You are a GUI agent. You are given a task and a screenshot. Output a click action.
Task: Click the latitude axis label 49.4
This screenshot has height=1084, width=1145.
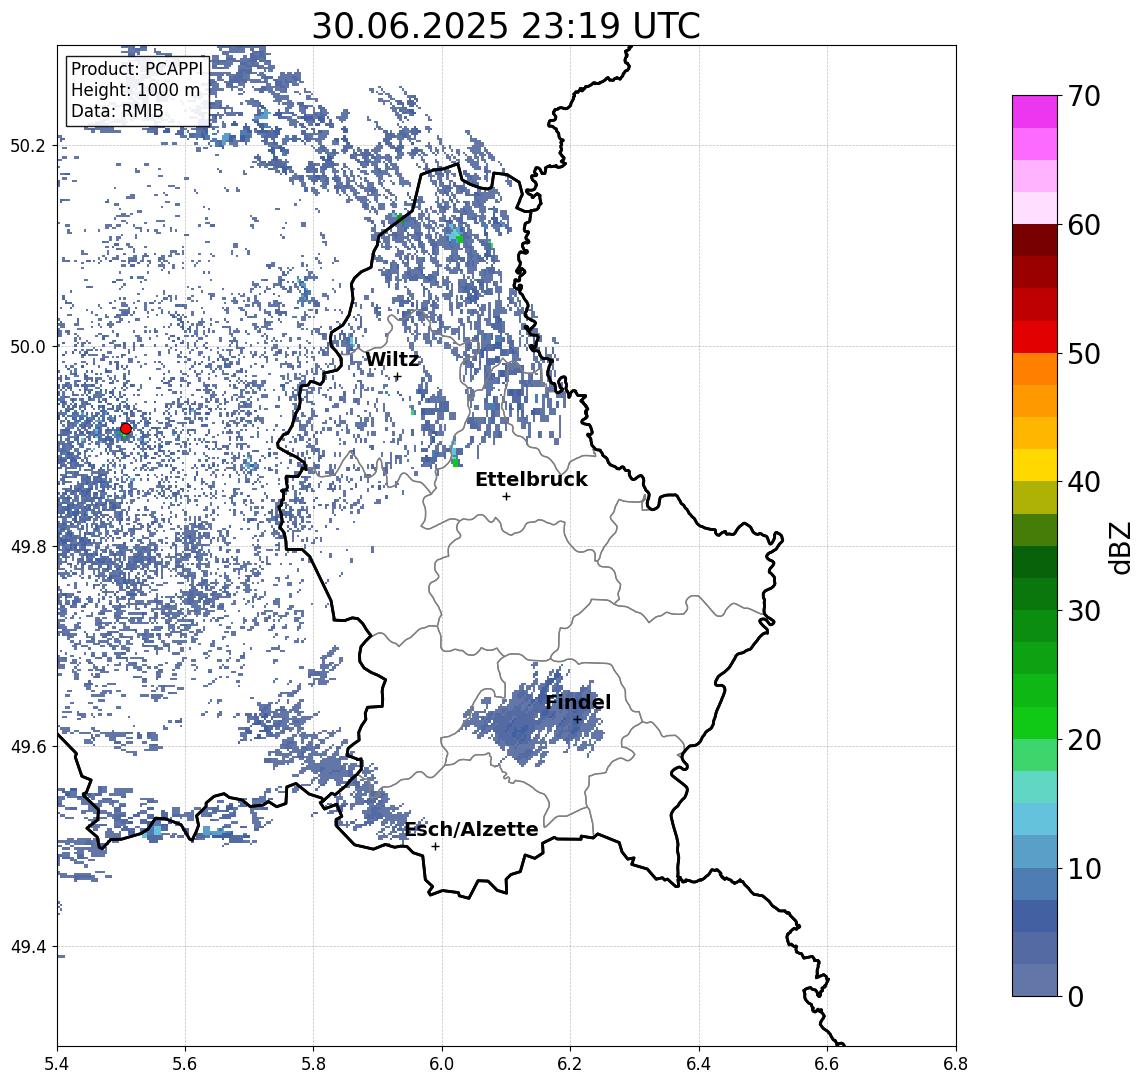pos(27,947)
